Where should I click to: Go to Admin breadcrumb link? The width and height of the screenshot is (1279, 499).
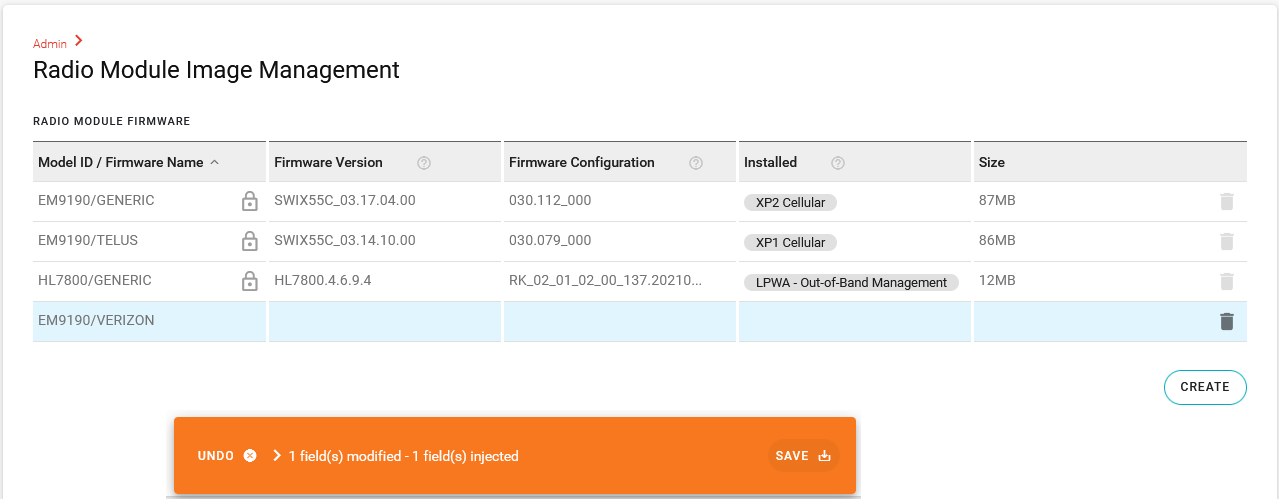click(50, 44)
